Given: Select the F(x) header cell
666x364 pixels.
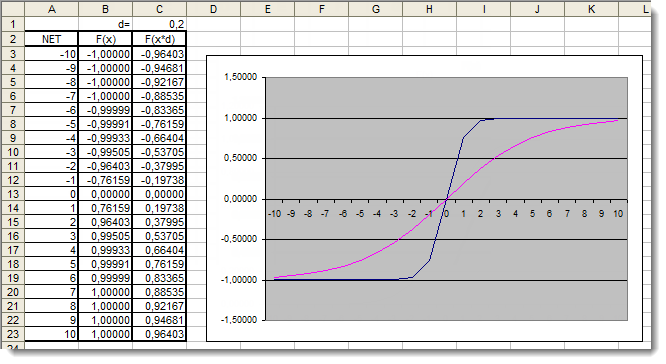Looking at the screenshot, I should point(105,39).
